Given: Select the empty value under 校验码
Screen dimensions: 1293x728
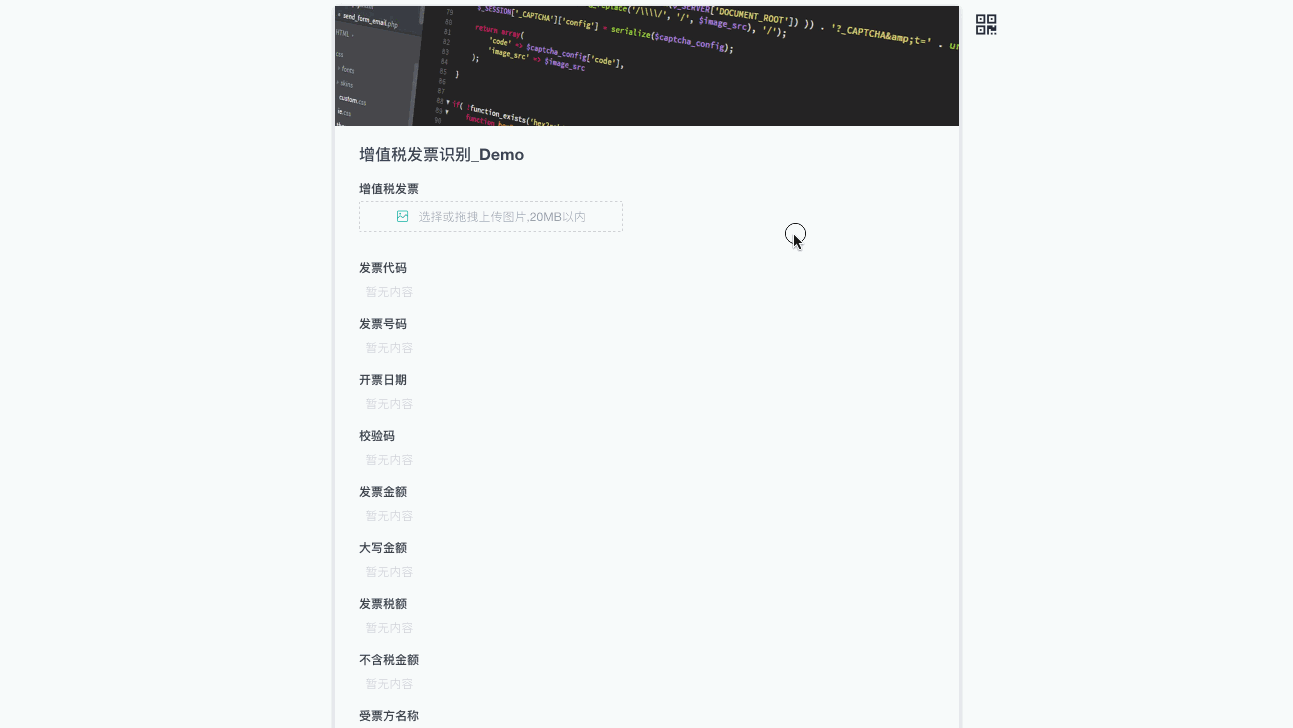Looking at the screenshot, I should [389, 460].
